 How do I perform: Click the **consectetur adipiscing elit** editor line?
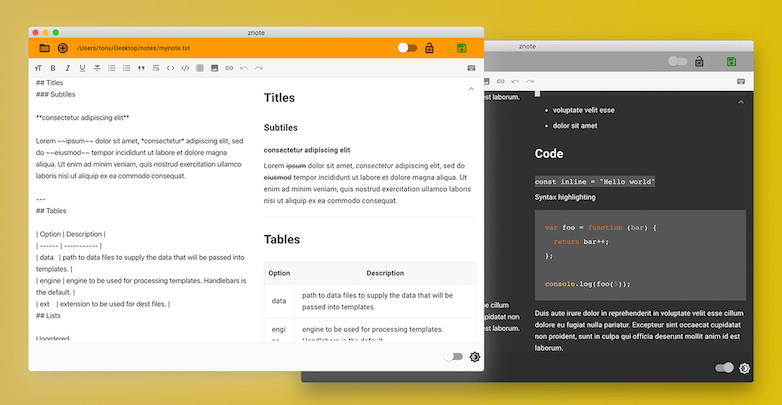click(x=83, y=118)
